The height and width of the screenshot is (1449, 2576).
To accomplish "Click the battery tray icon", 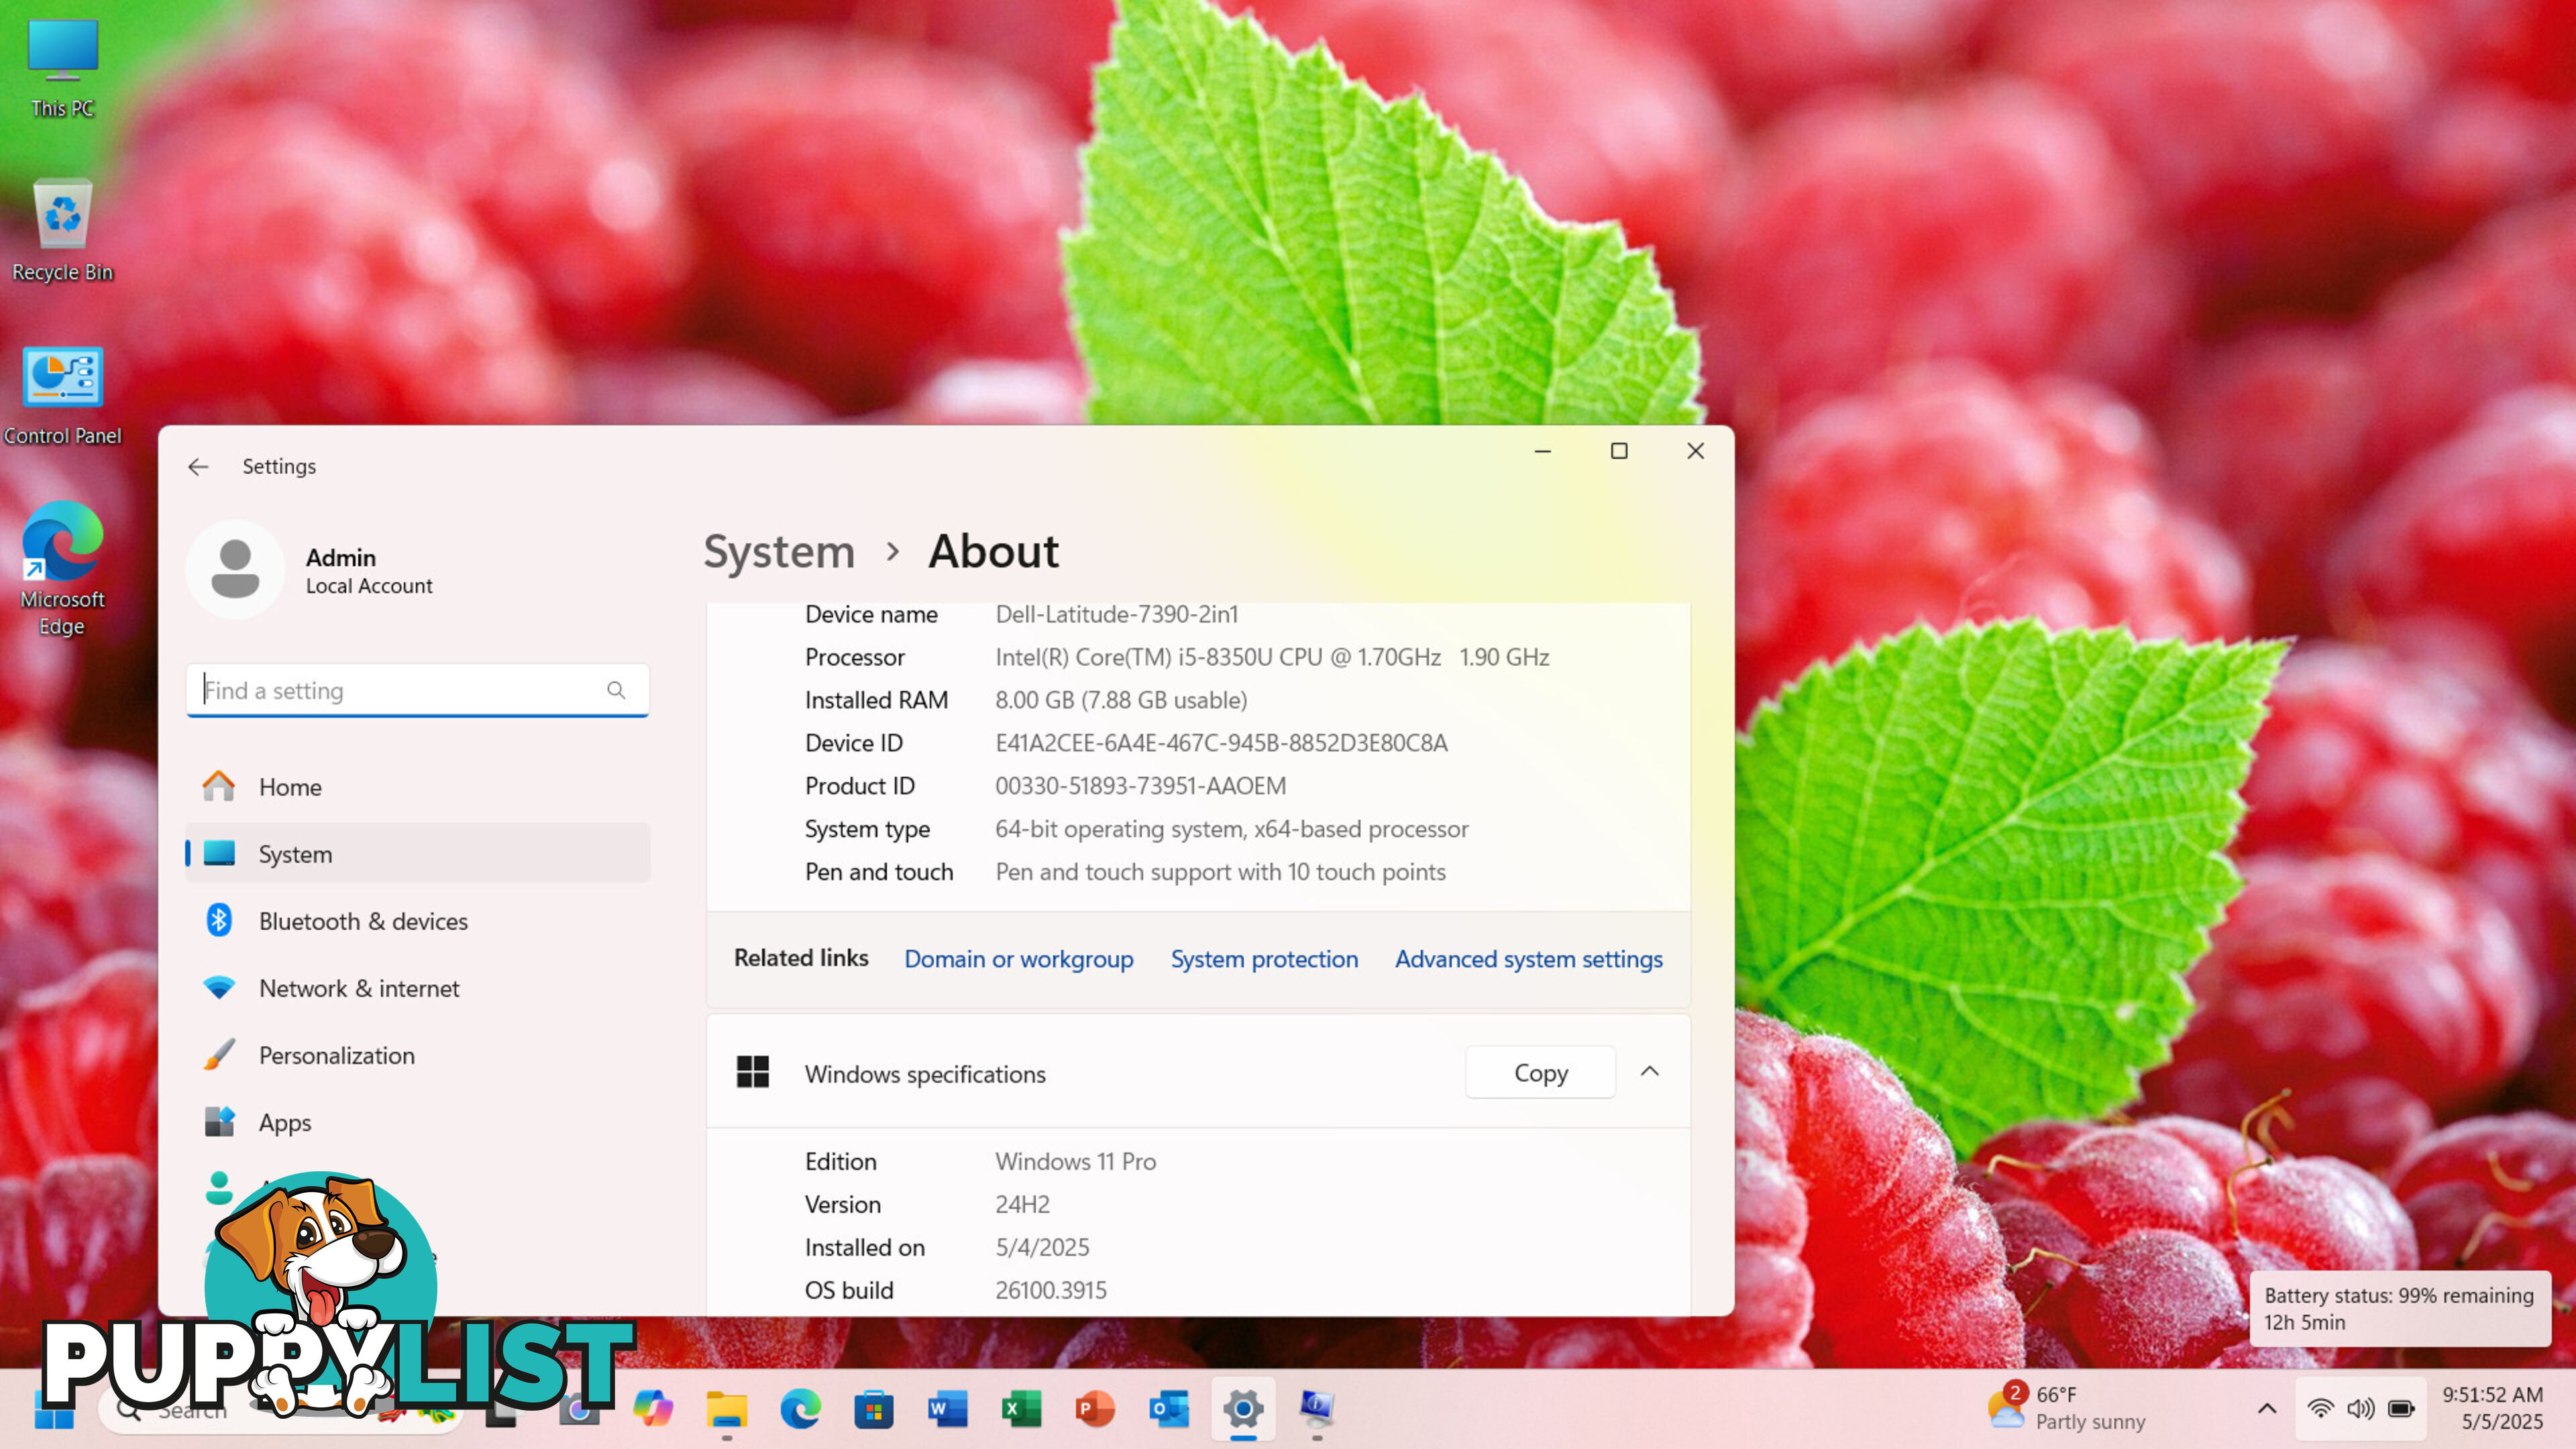I will (2402, 1408).
